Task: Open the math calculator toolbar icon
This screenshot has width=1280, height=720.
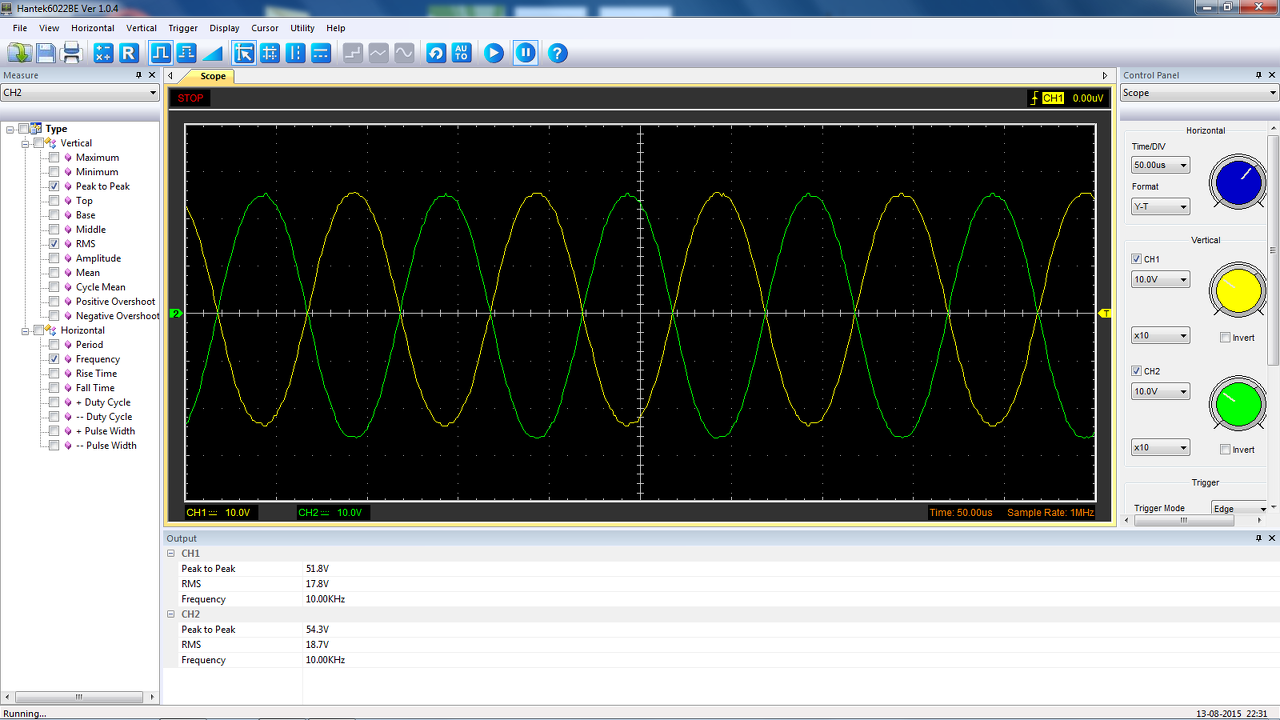Action: [x=103, y=53]
